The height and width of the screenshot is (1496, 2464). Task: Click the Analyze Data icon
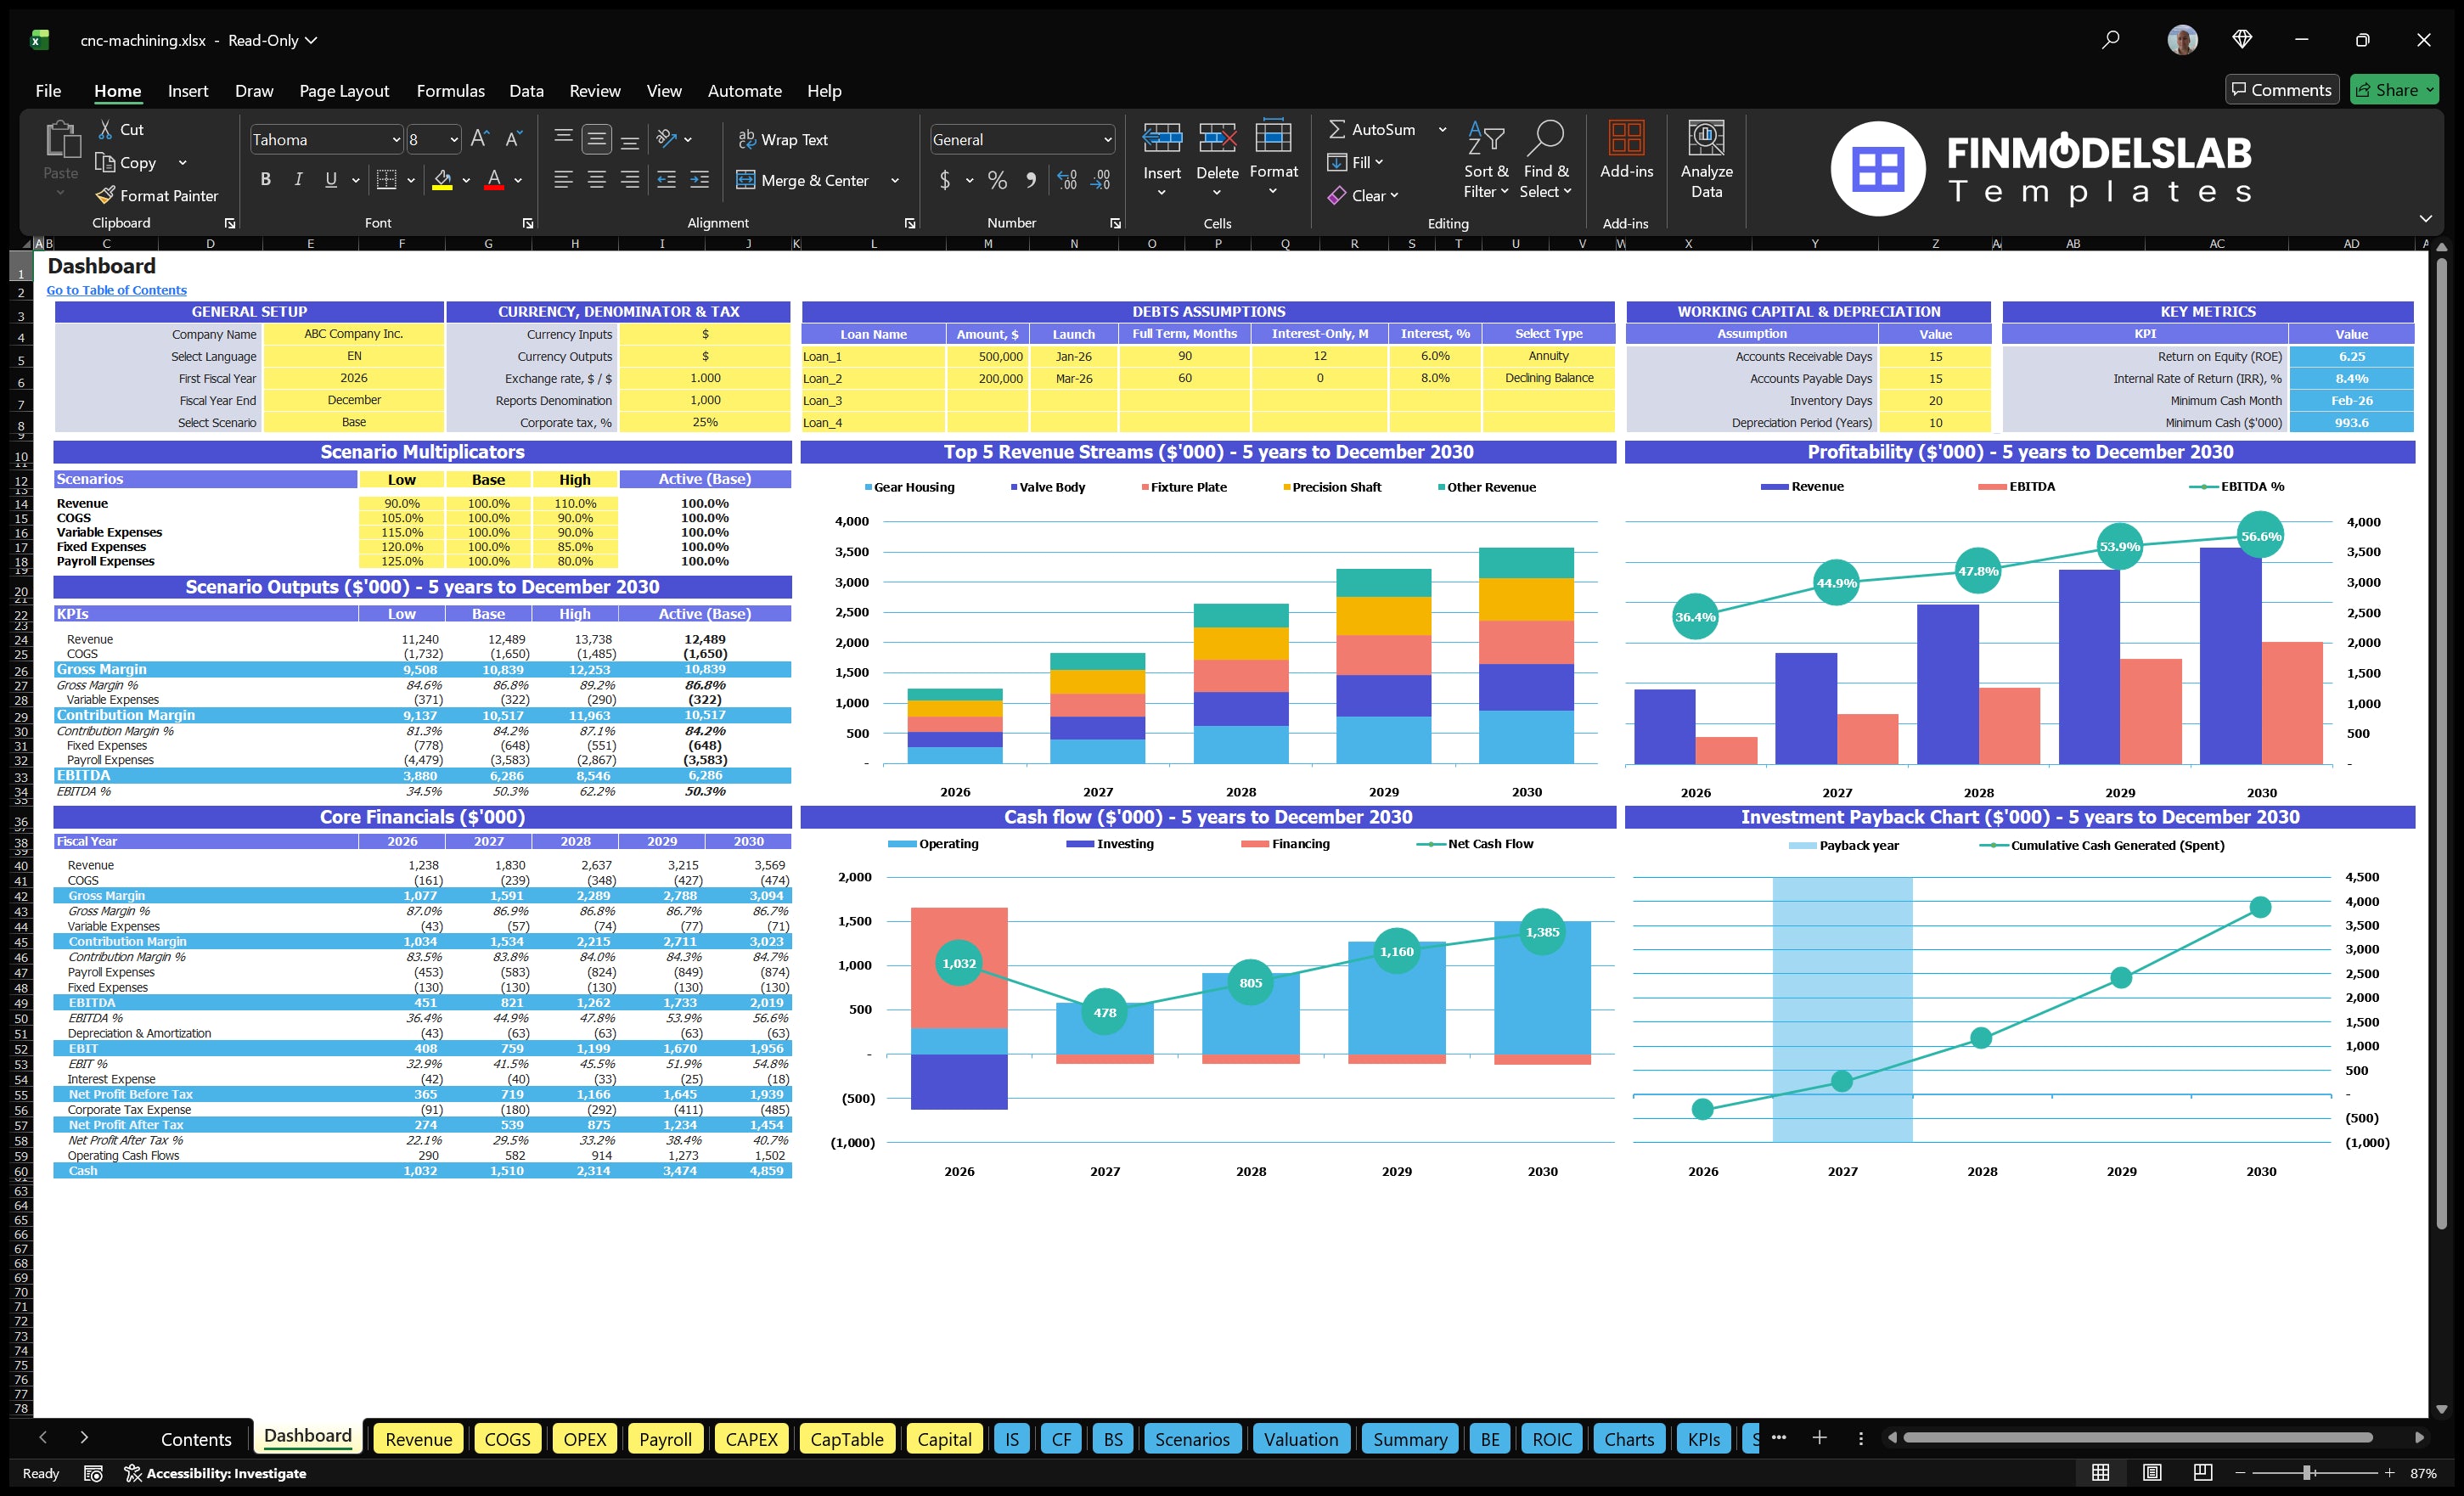(x=1707, y=138)
